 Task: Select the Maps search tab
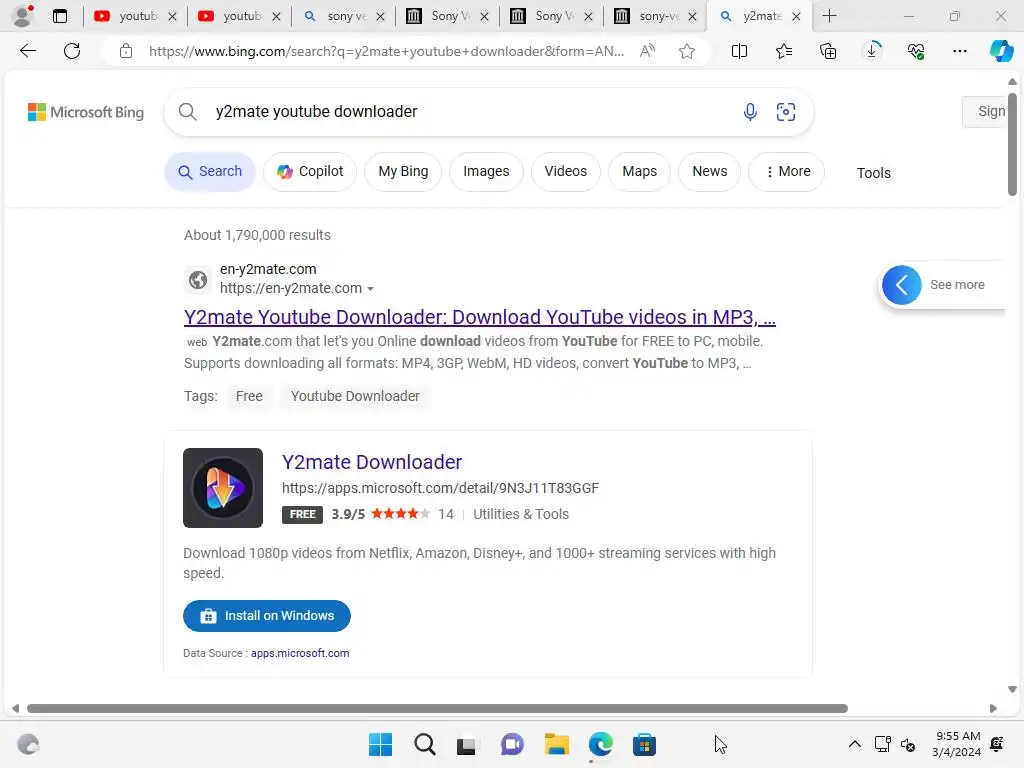pyautogui.click(x=639, y=172)
